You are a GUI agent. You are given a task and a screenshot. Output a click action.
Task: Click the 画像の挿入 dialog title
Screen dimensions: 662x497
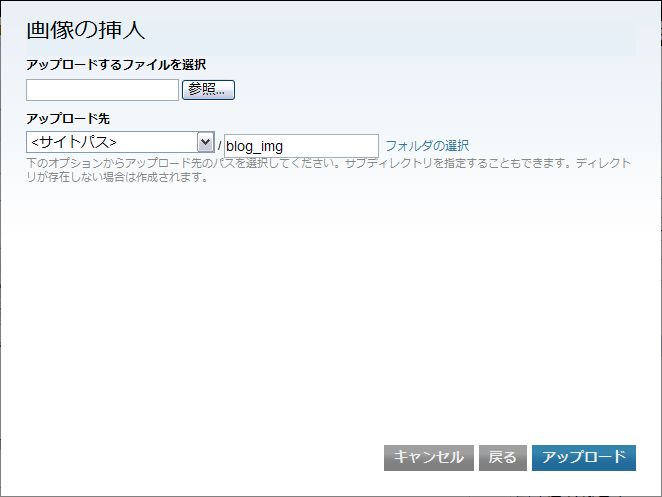coord(86,30)
